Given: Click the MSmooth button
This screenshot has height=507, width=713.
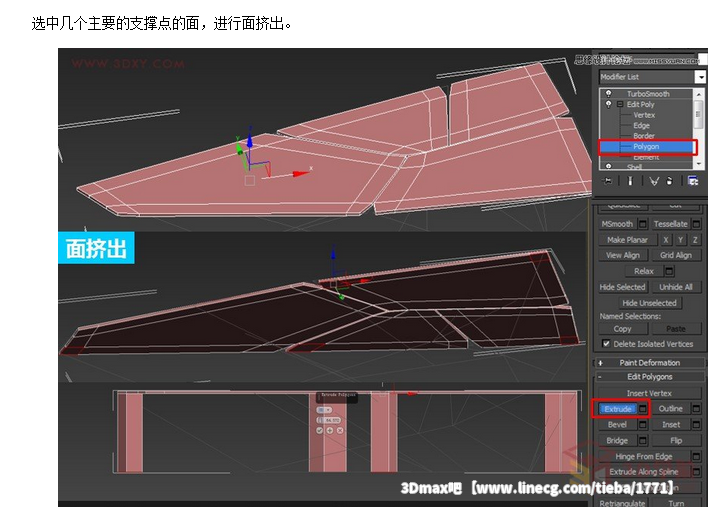Looking at the screenshot, I should (617, 224).
